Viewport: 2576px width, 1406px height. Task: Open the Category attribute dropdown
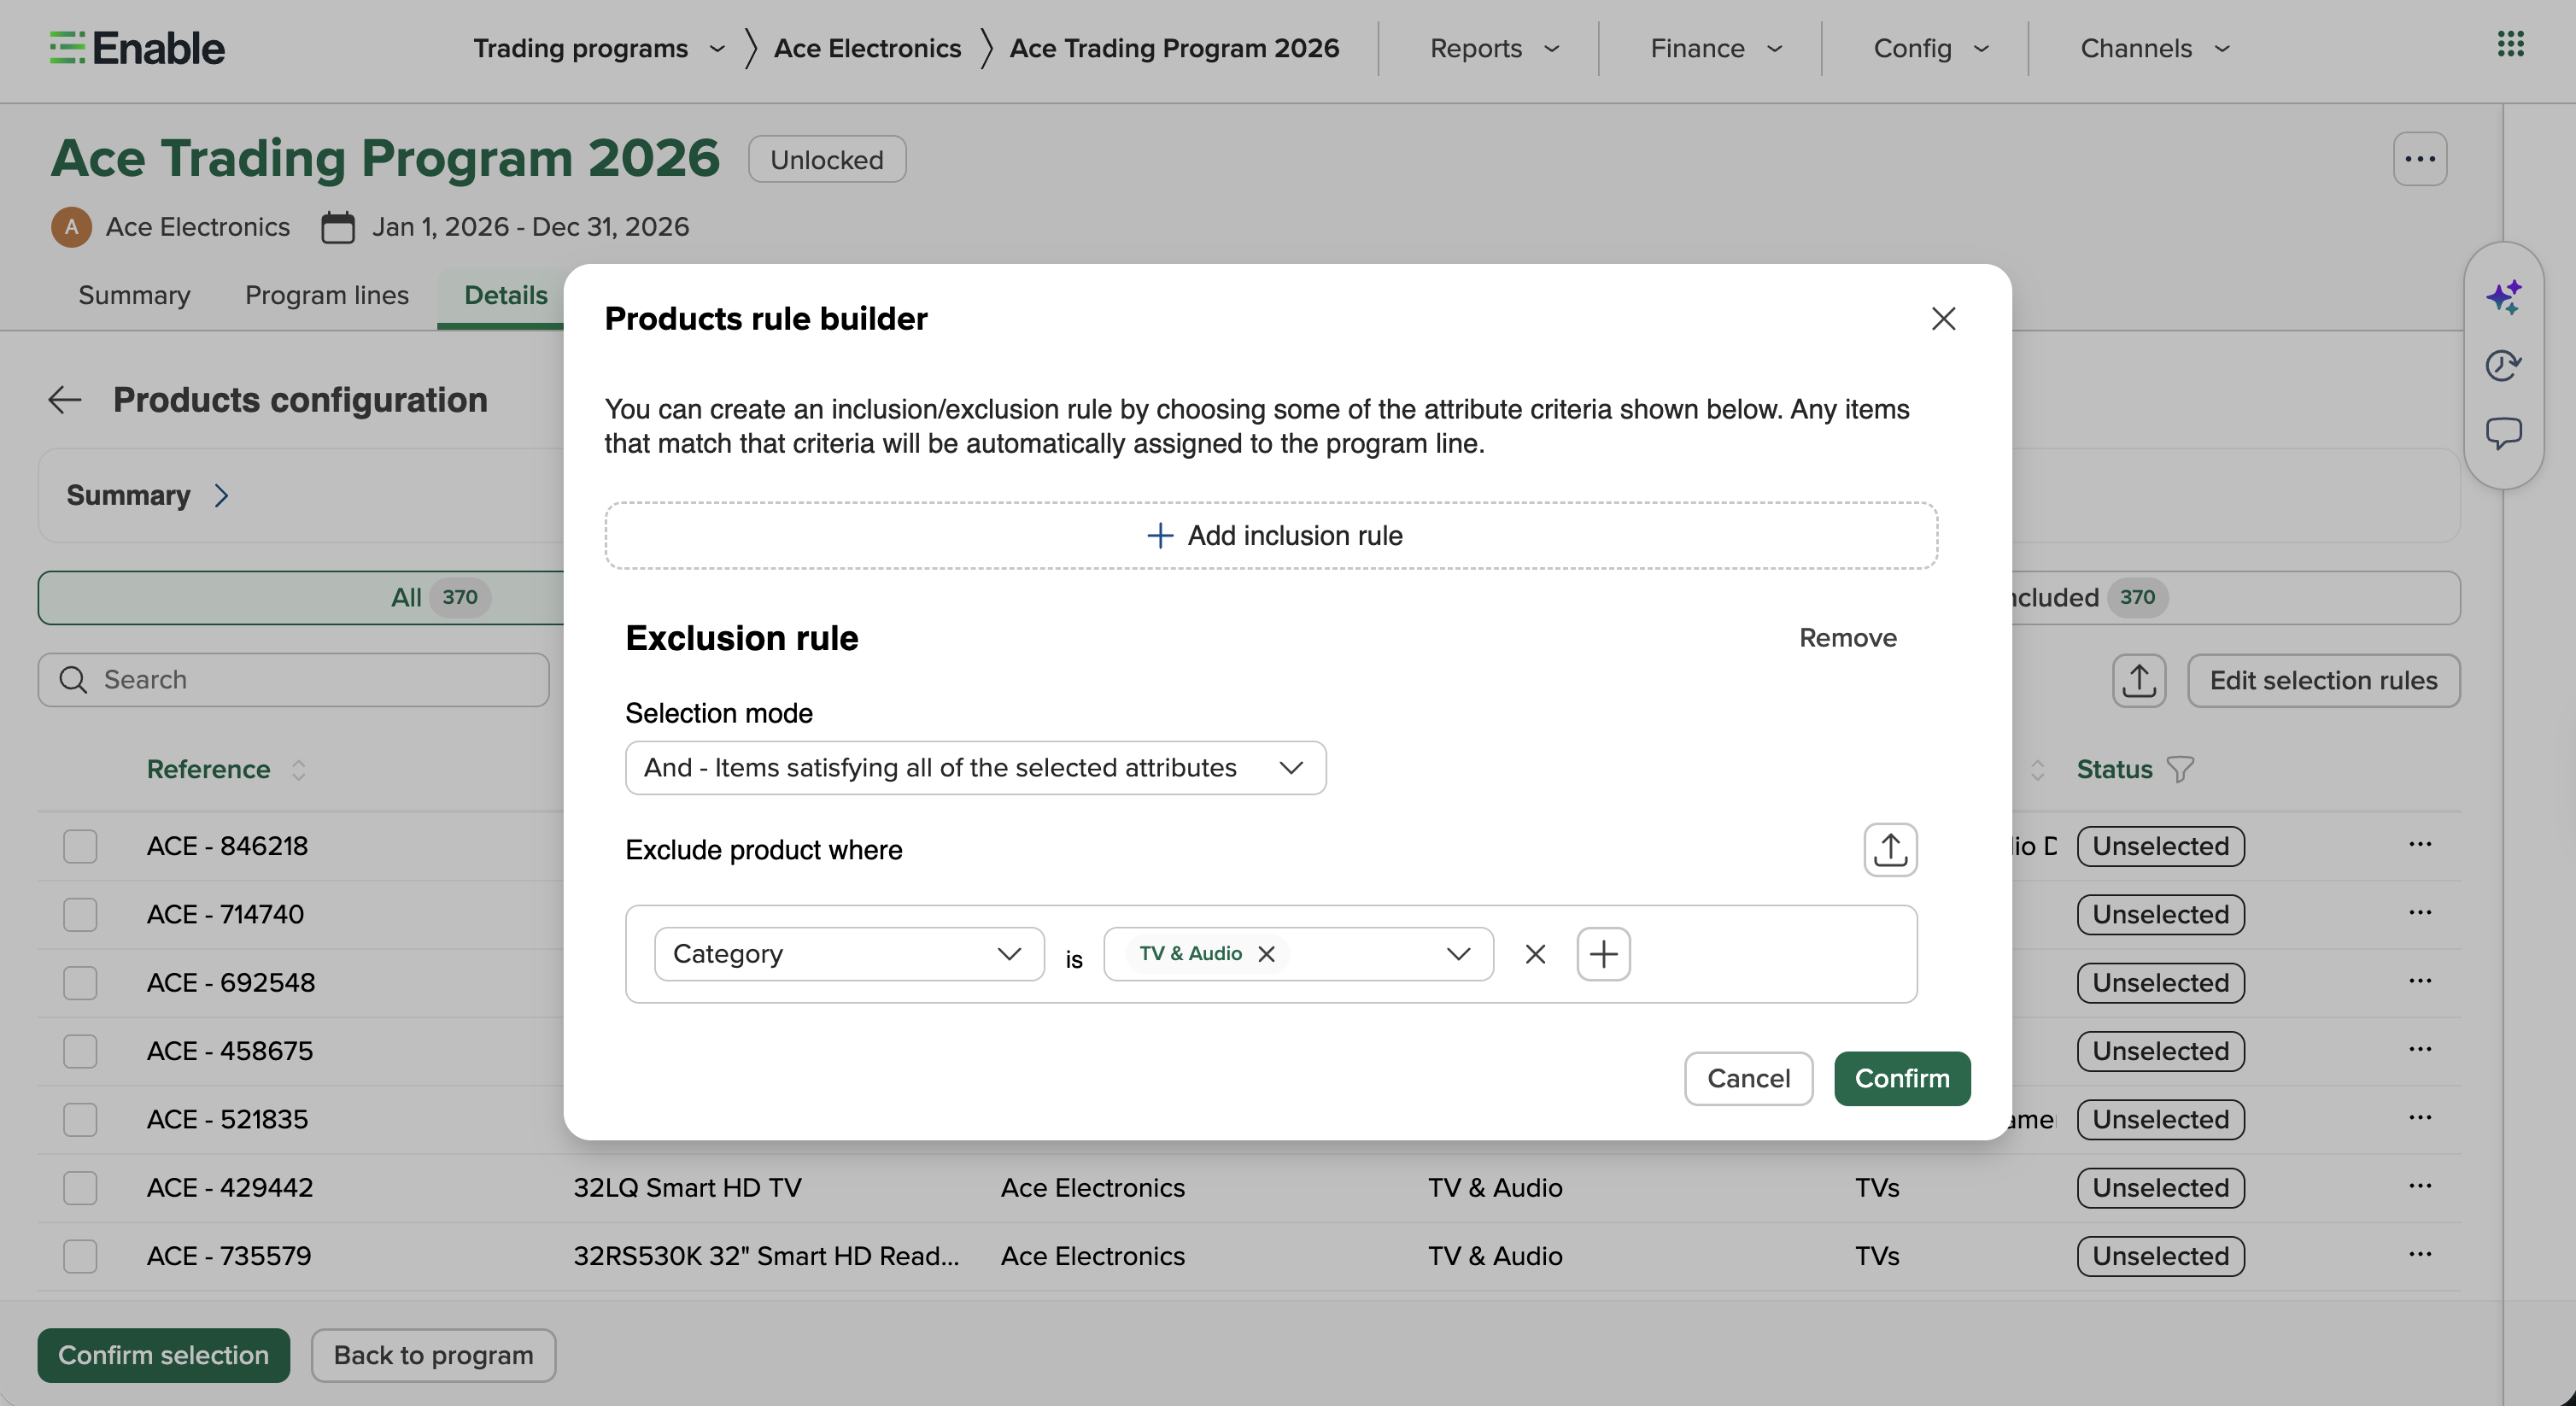point(849,954)
